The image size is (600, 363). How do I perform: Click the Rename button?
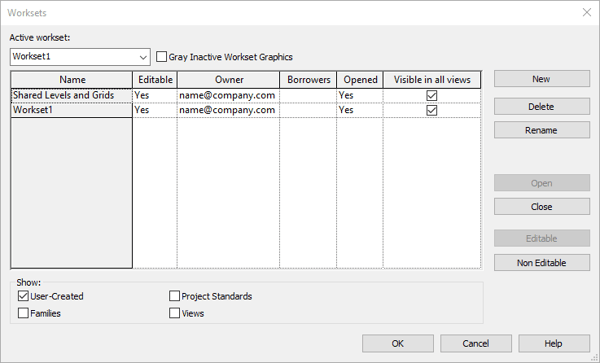[x=541, y=130]
